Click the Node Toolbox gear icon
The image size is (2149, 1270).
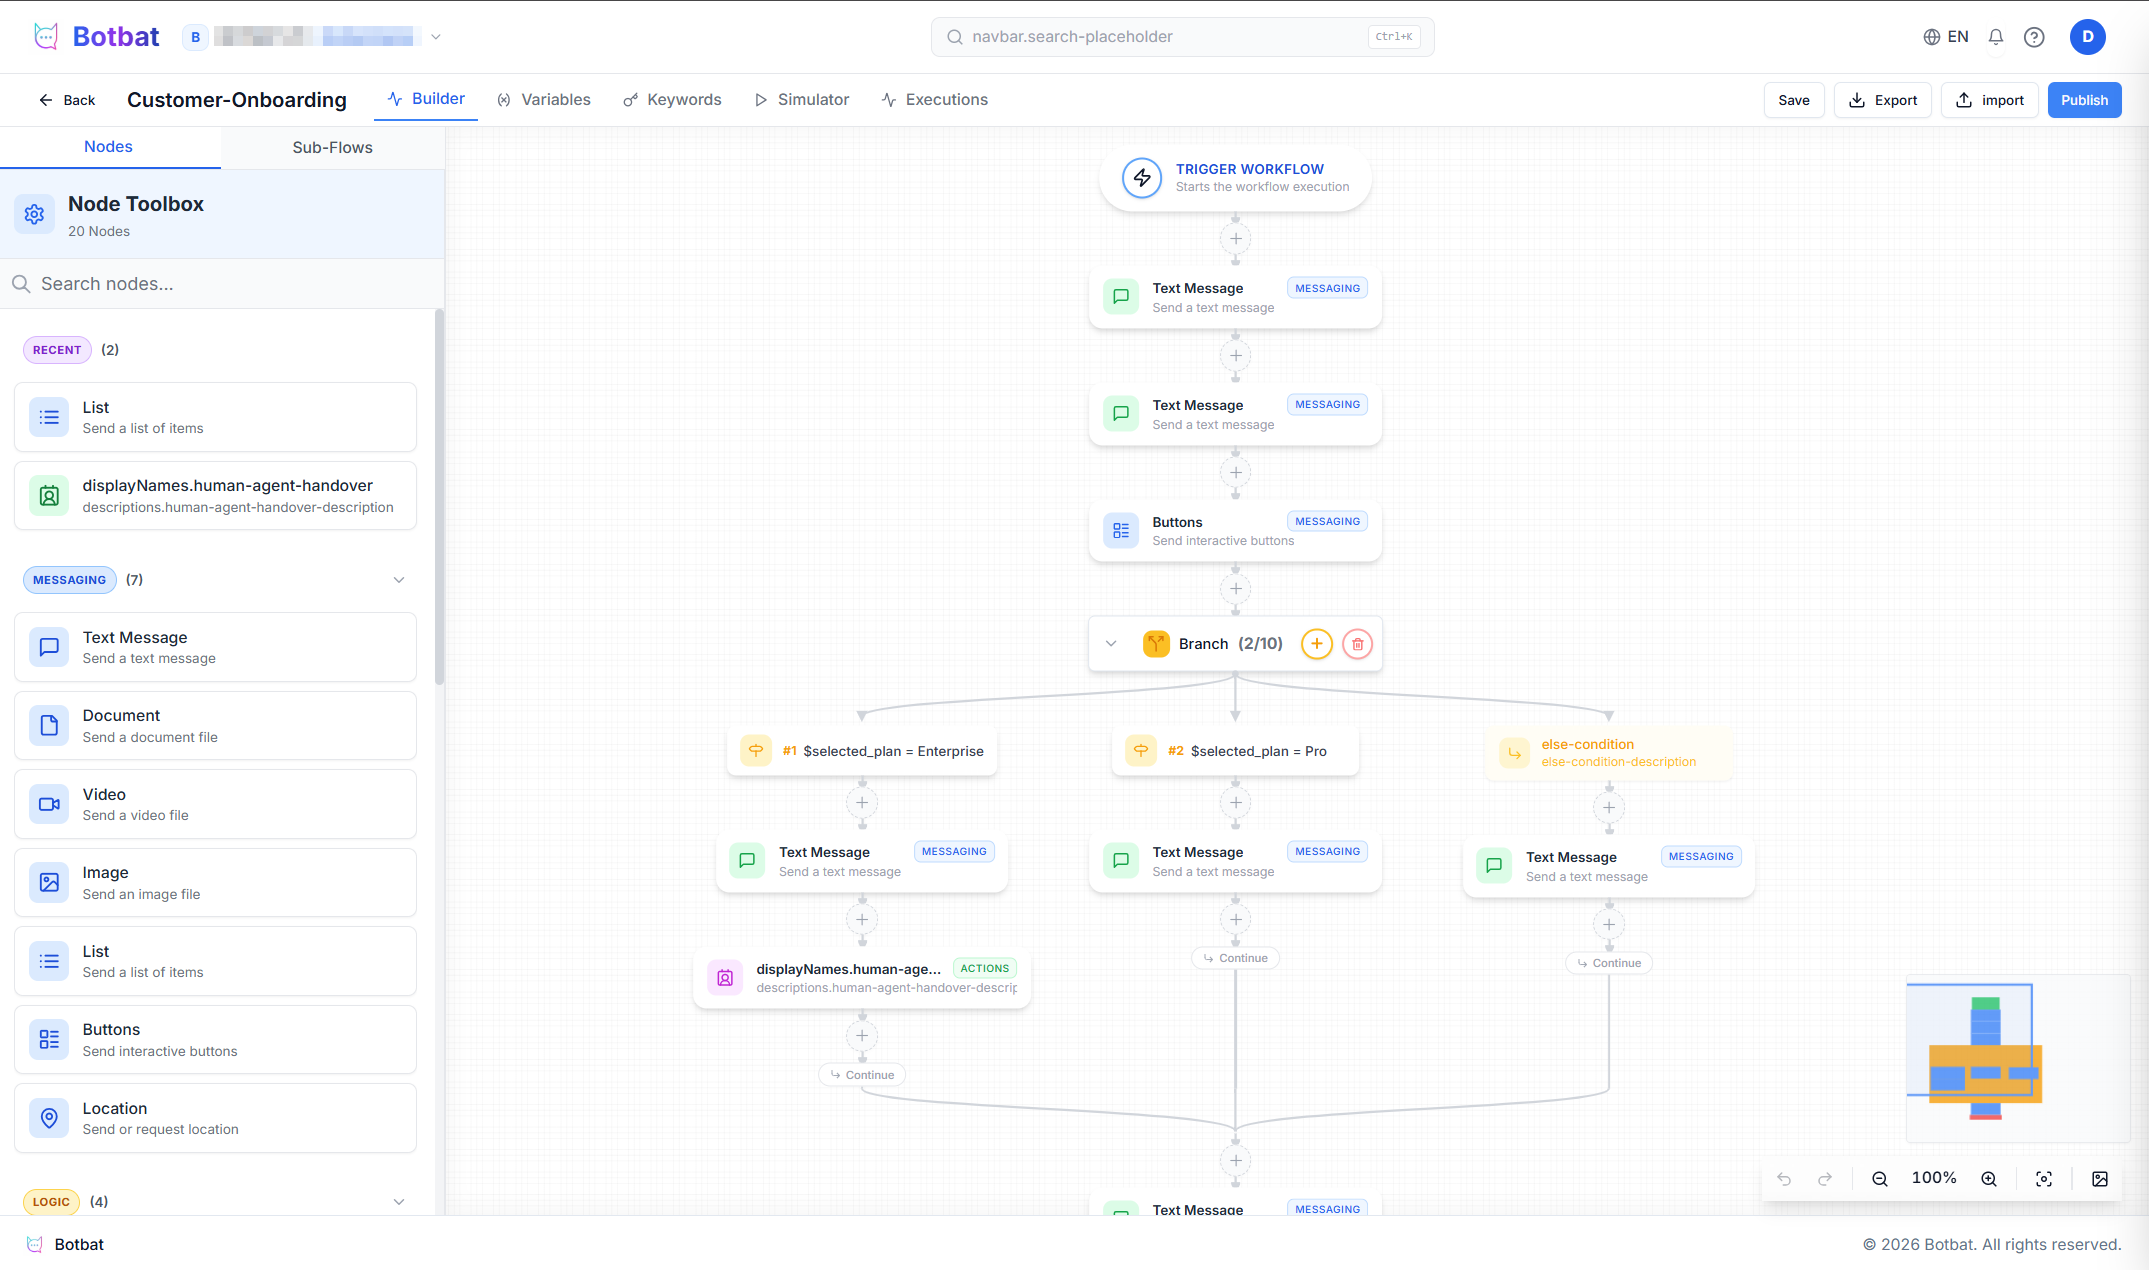click(35, 214)
